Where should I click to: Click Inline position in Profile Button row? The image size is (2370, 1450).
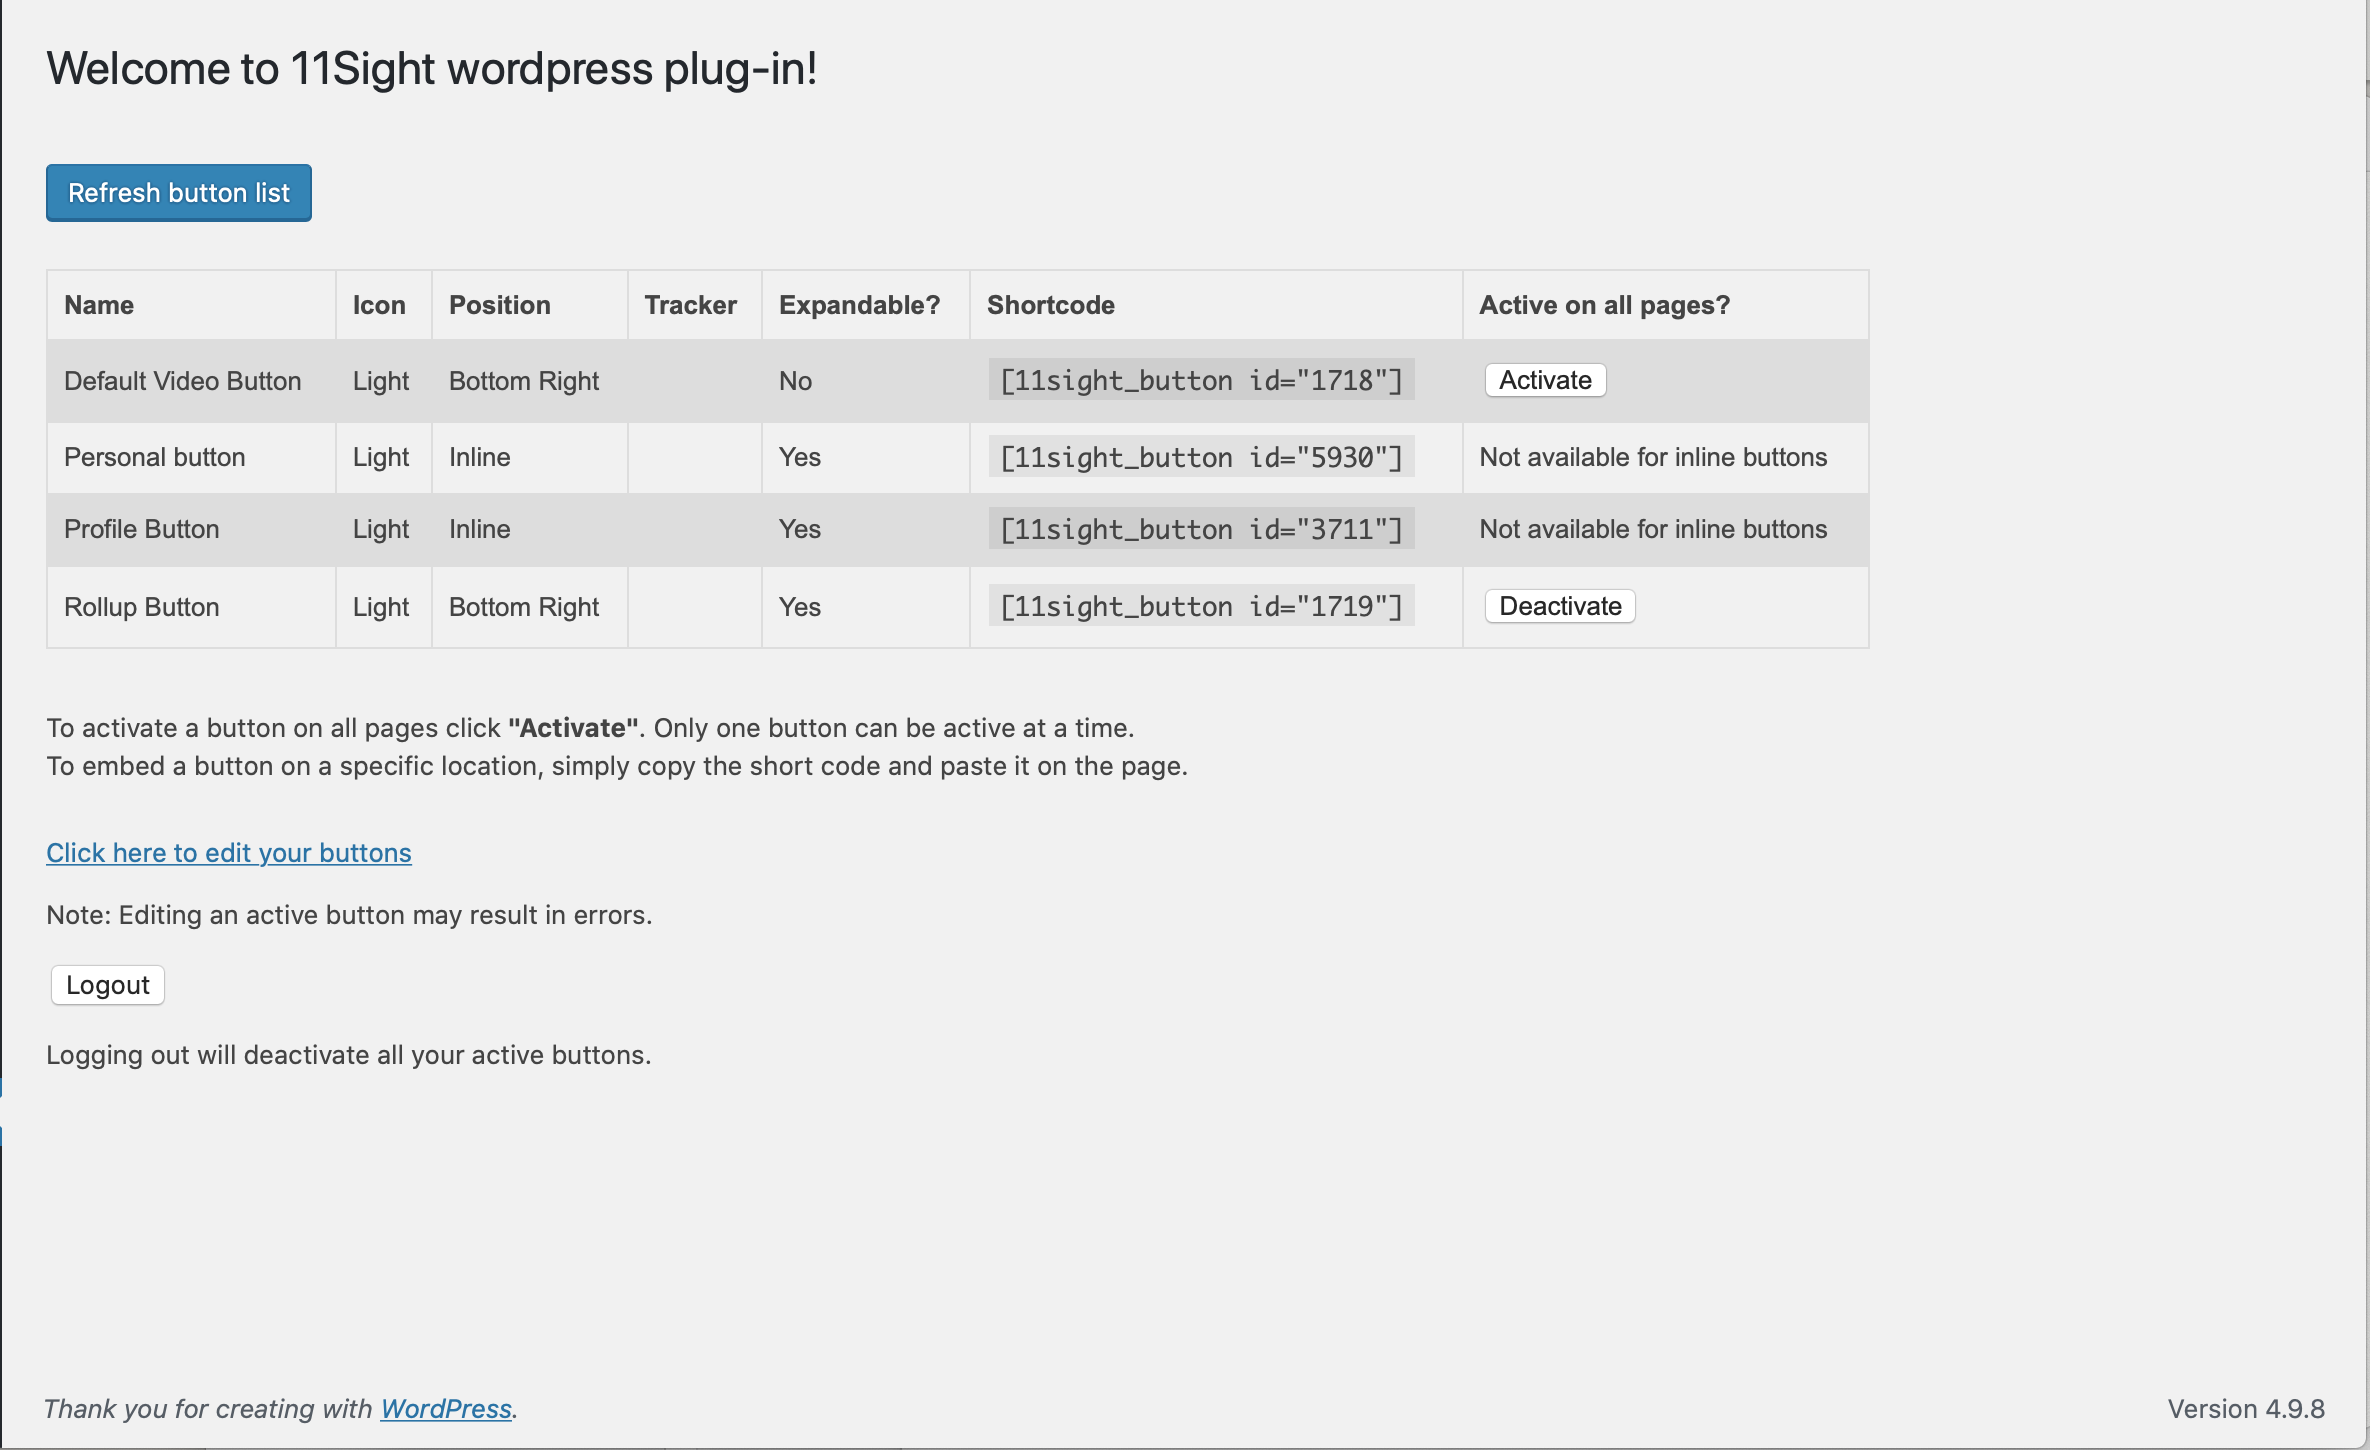coord(480,529)
